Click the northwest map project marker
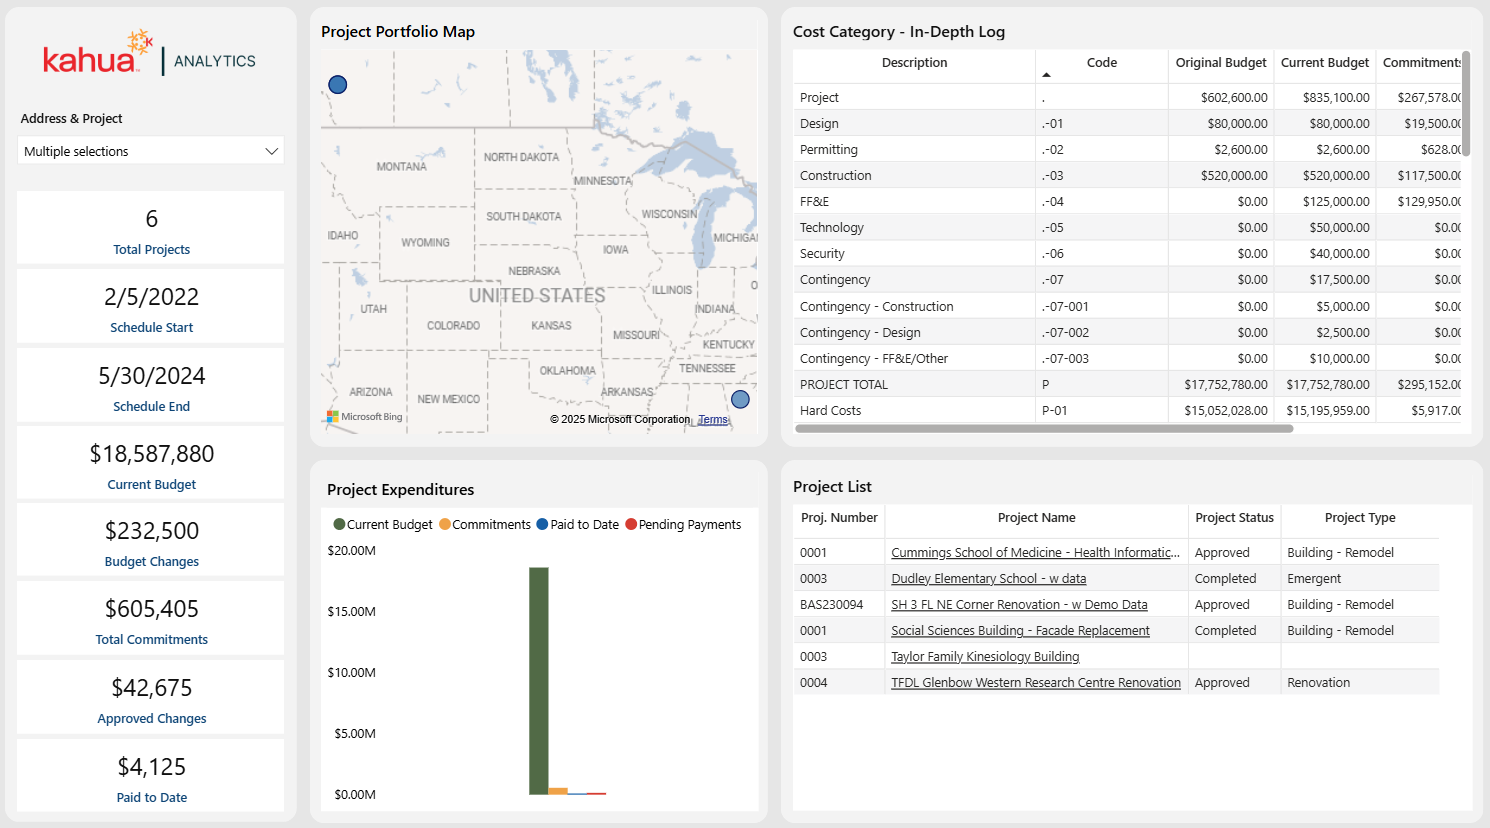Screen dimensions: 1490x828 point(338,85)
